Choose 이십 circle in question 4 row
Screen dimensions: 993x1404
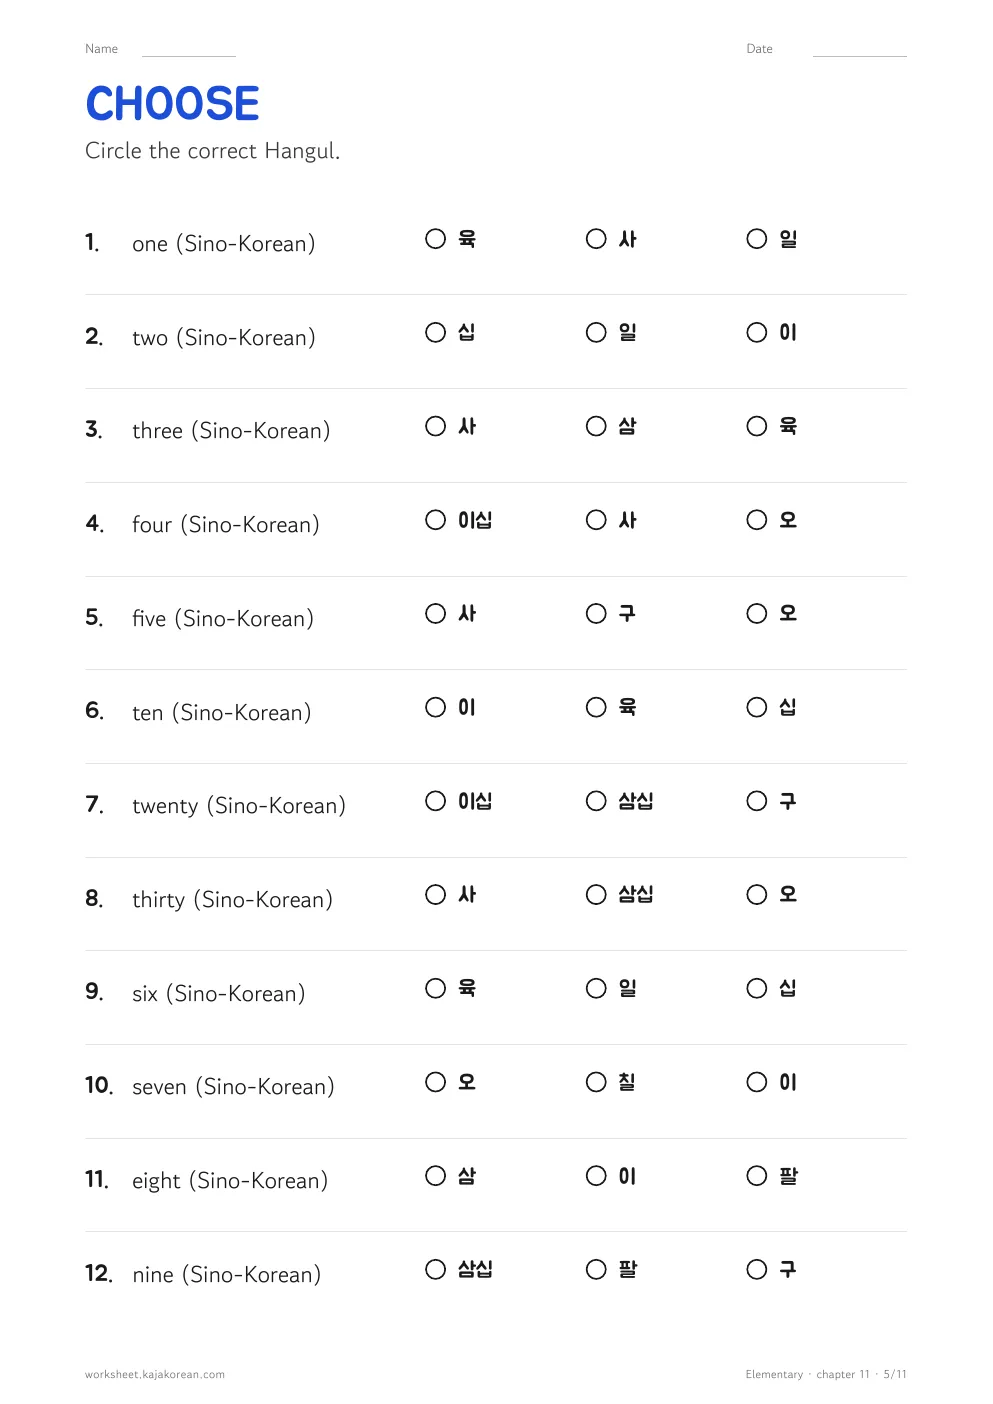(435, 520)
